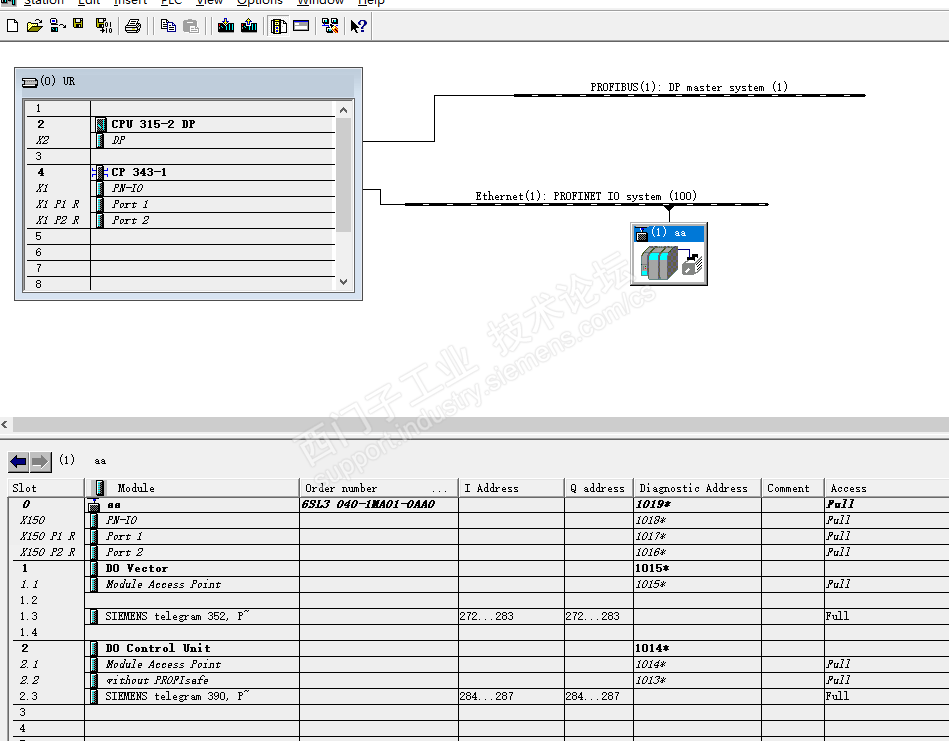The height and width of the screenshot is (741, 949).
Task: Select Port 2 row at X150 P2 R
Action: tap(478, 552)
